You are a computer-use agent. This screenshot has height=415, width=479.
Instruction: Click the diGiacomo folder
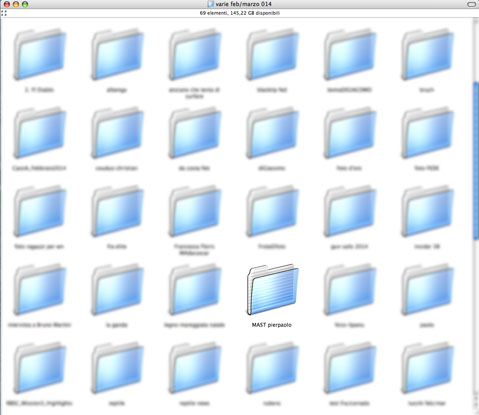(272, 133)
